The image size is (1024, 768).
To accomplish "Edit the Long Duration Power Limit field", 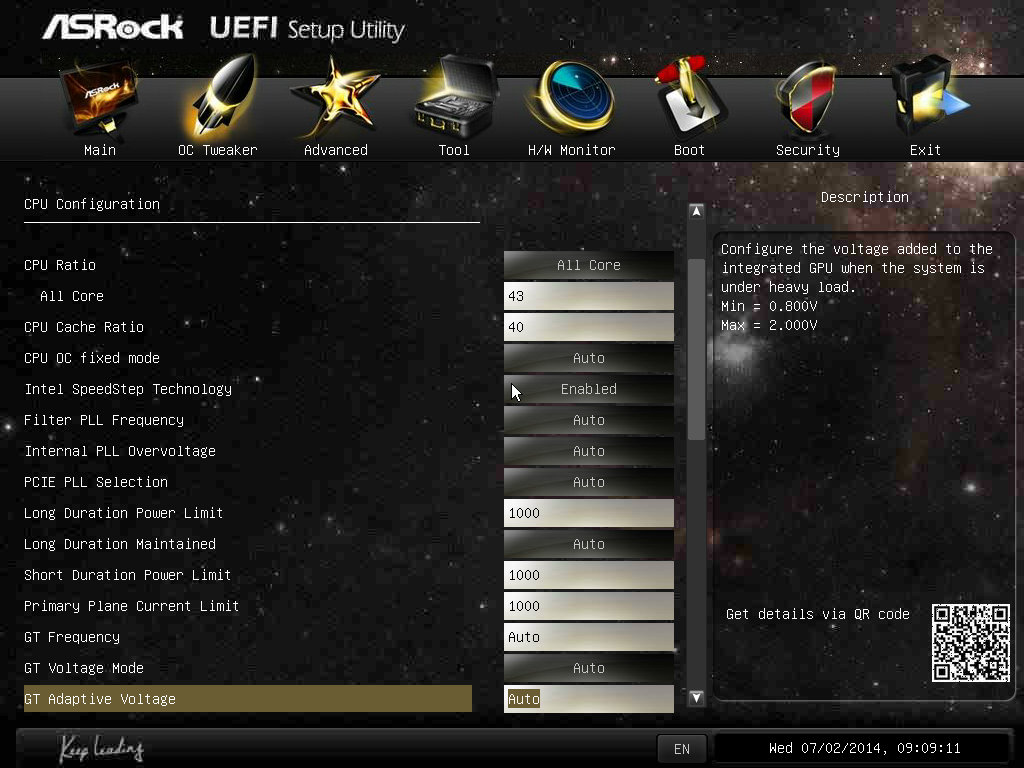I will point(588,513).
